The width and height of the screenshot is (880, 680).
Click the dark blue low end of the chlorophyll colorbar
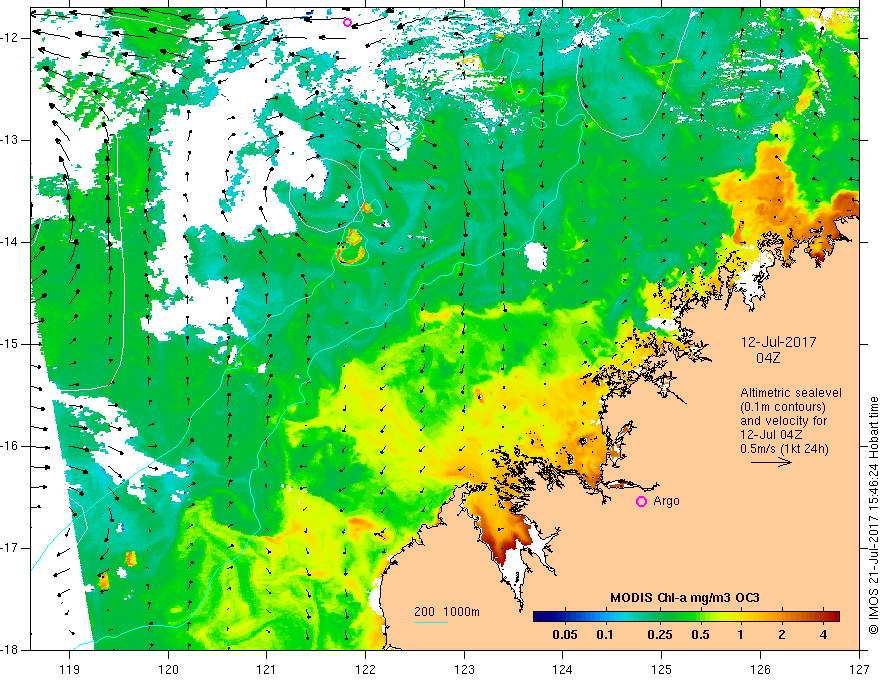[540, 617]
